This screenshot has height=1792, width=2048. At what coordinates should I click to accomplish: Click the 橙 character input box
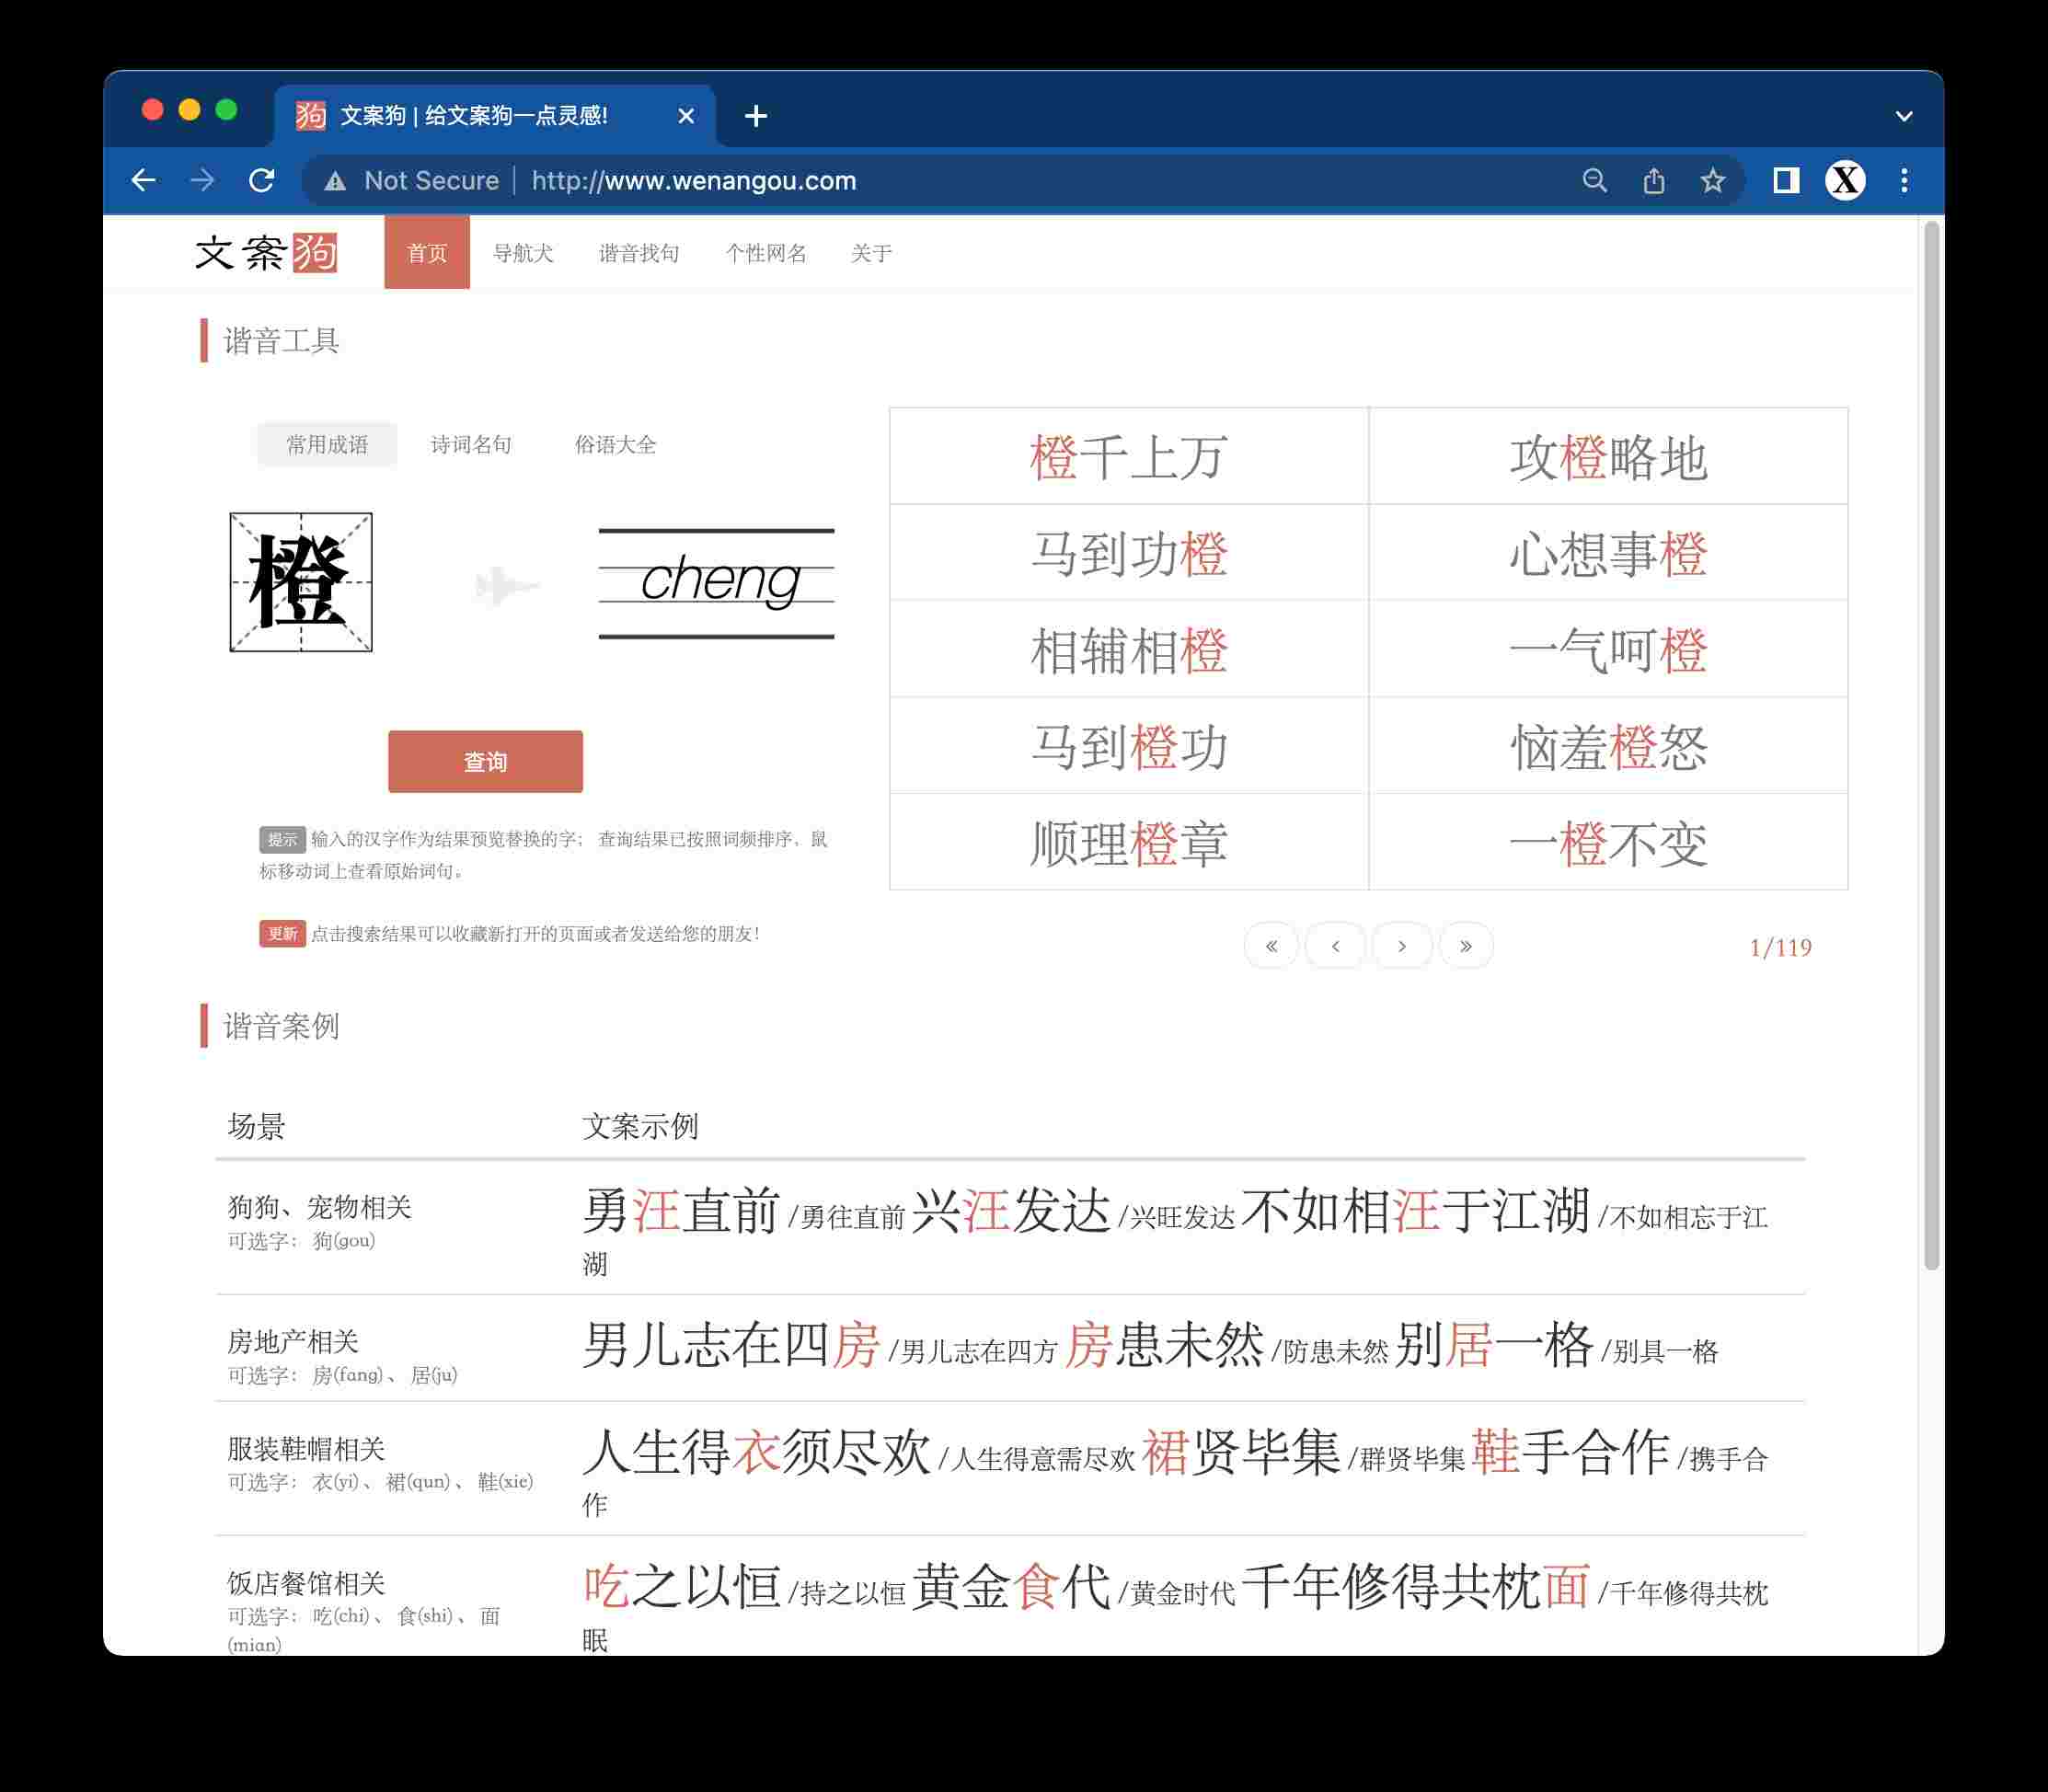coord(301,582)
